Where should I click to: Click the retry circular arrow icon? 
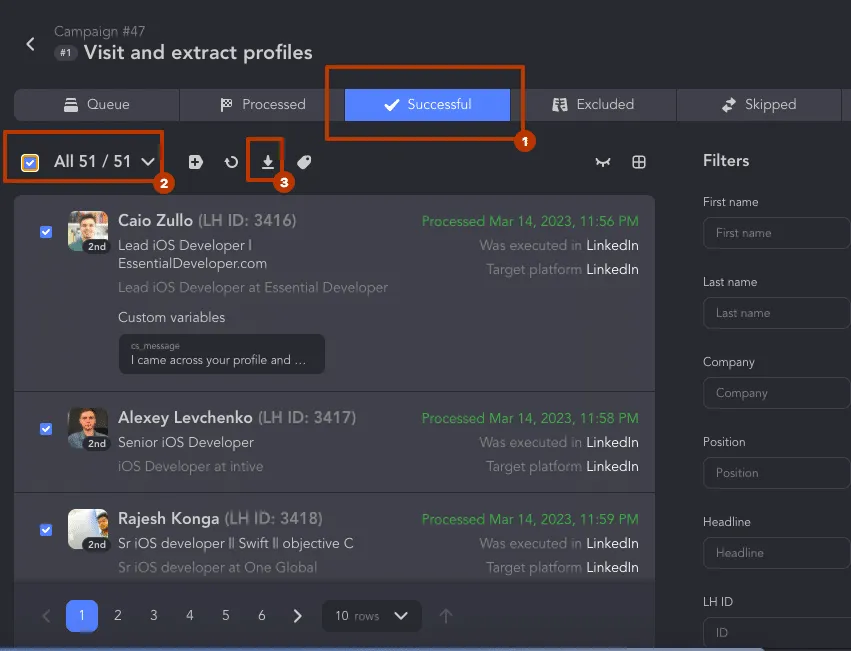coord(232,162)
